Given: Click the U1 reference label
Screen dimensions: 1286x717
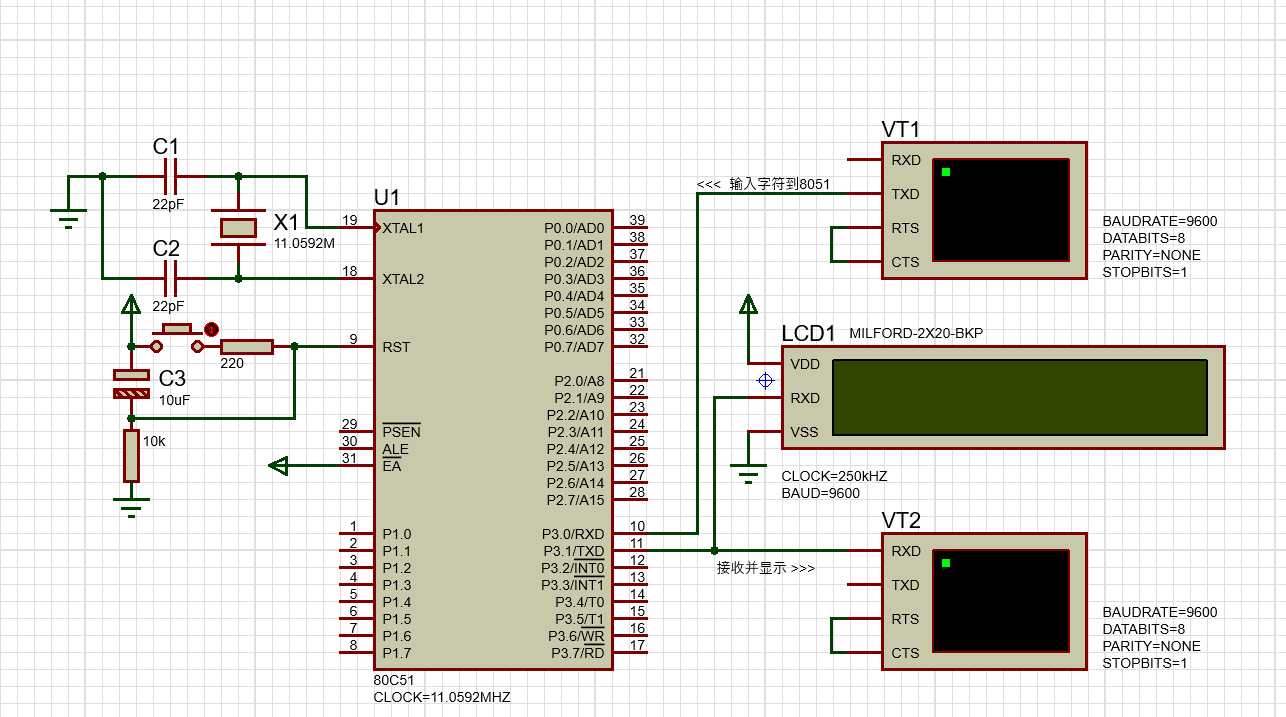Looking at the screenshot, I should [x=386, y=197].
